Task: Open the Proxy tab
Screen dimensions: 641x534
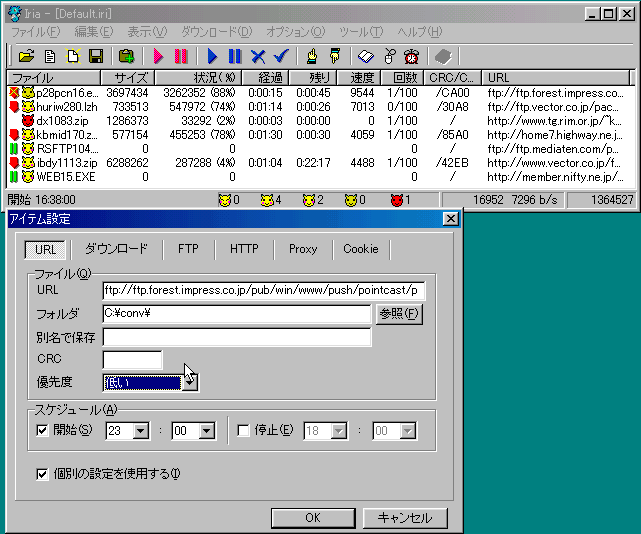Action: 302,249
